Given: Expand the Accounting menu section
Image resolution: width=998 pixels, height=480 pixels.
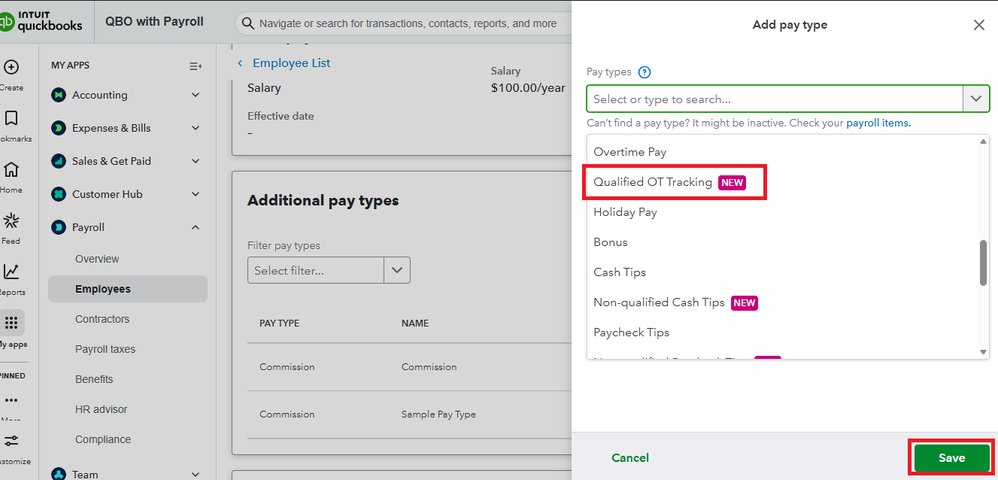Looking at the screenshot, I should tap(195, 95).
